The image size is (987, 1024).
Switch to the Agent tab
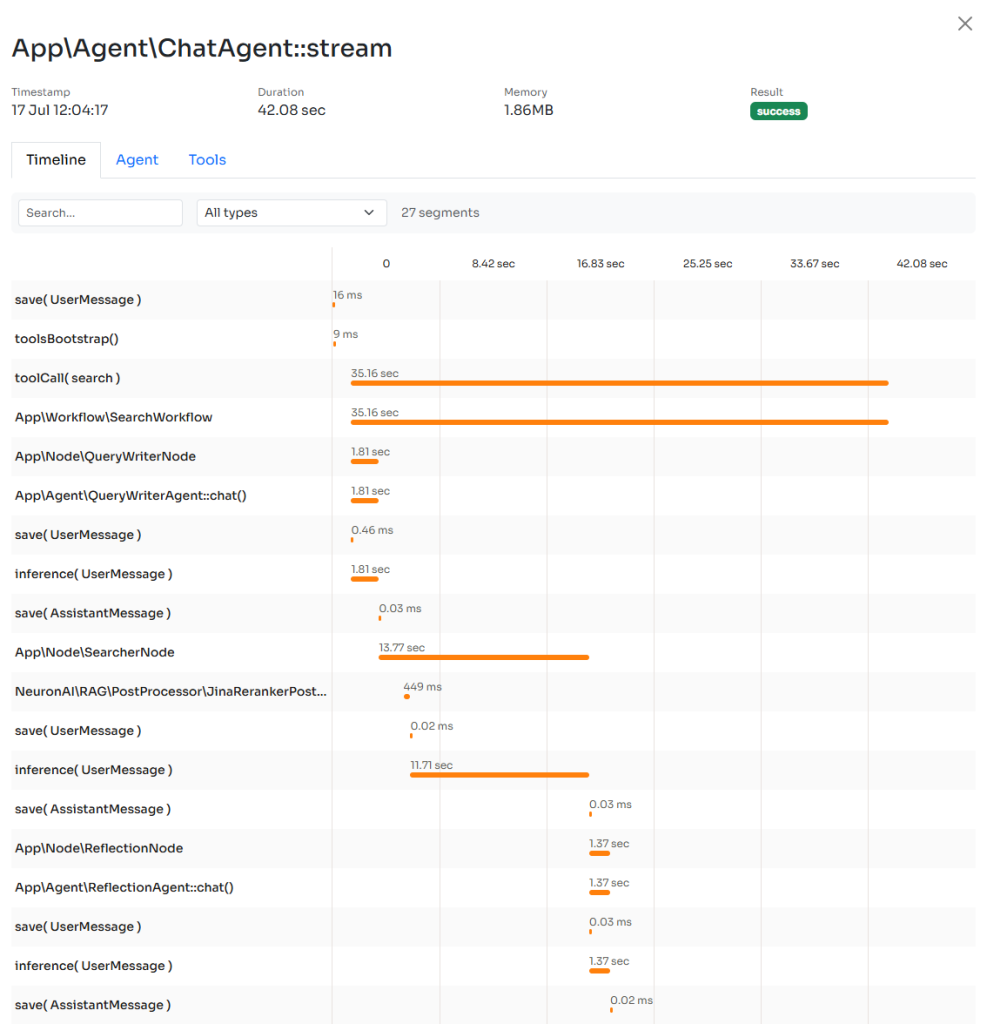(137, 159)
